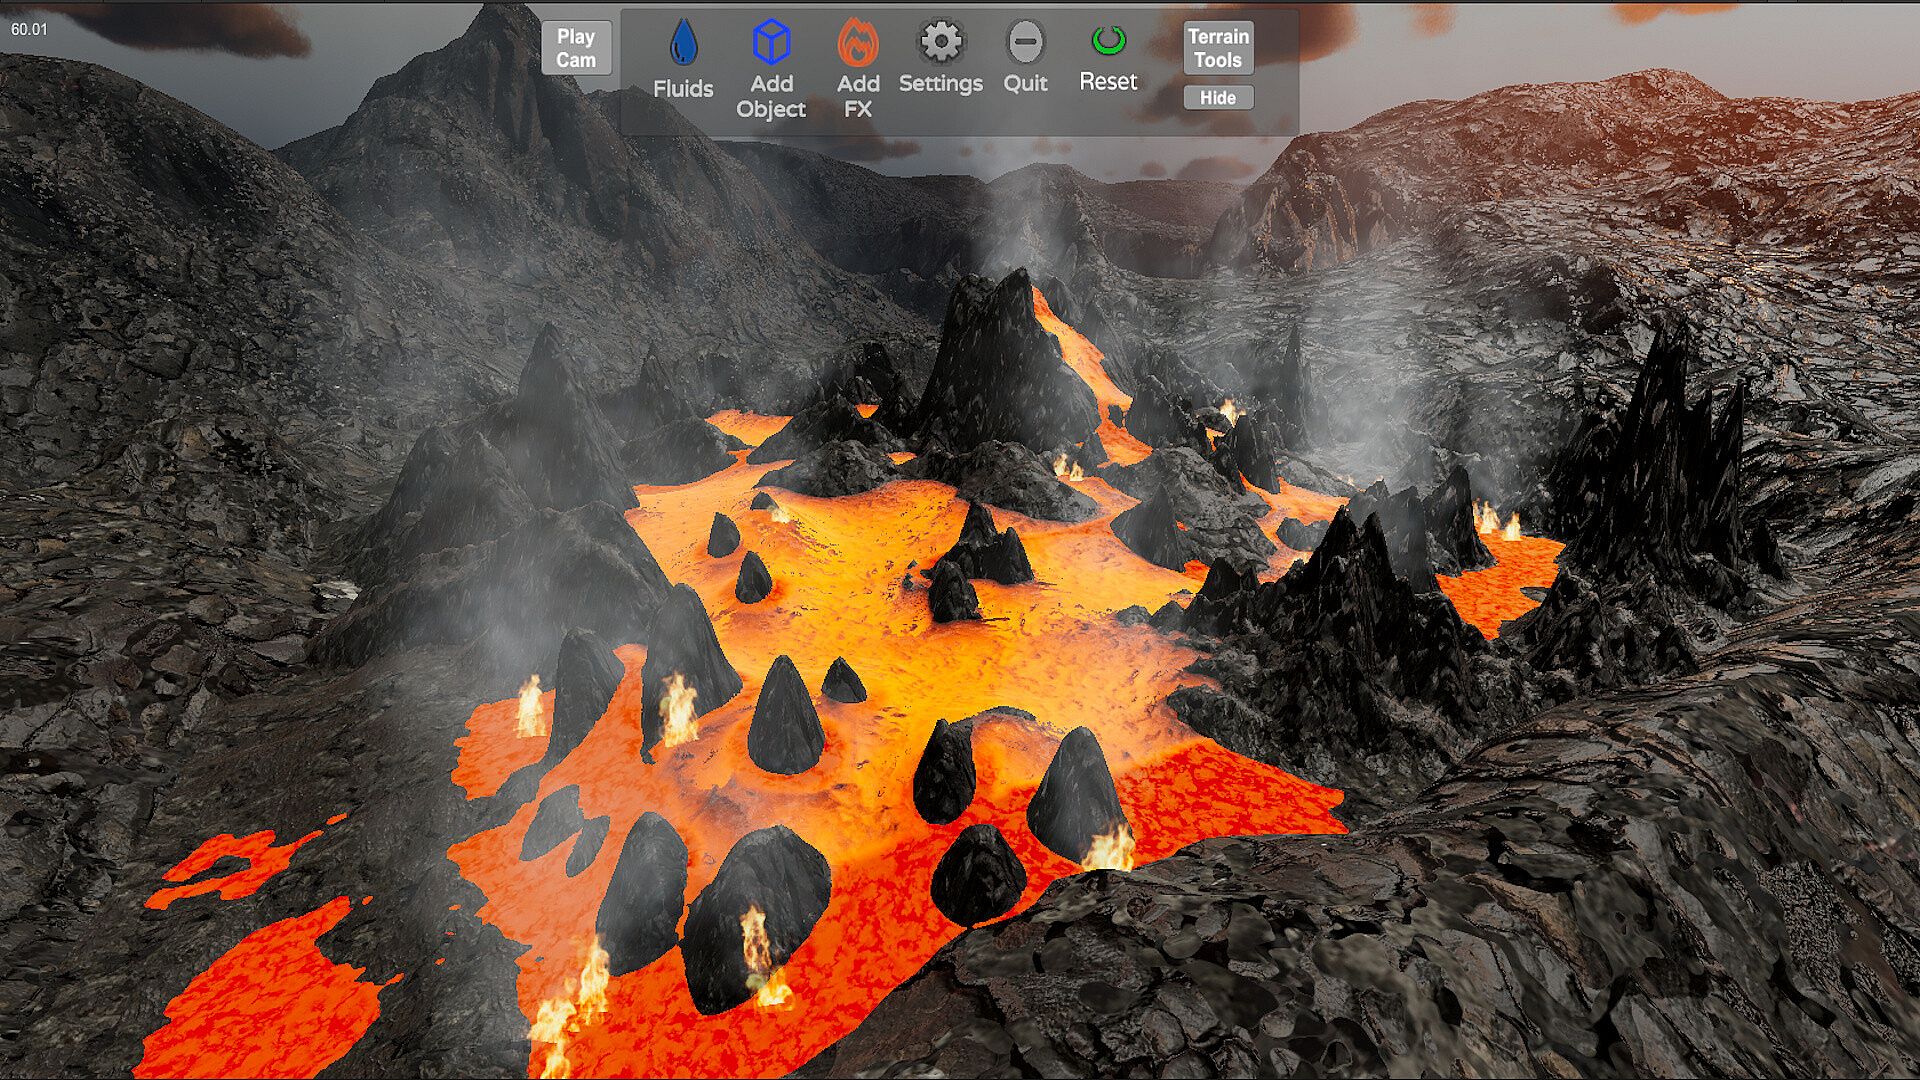Click the 'Quit' text label

click(x=1025, y=84)
